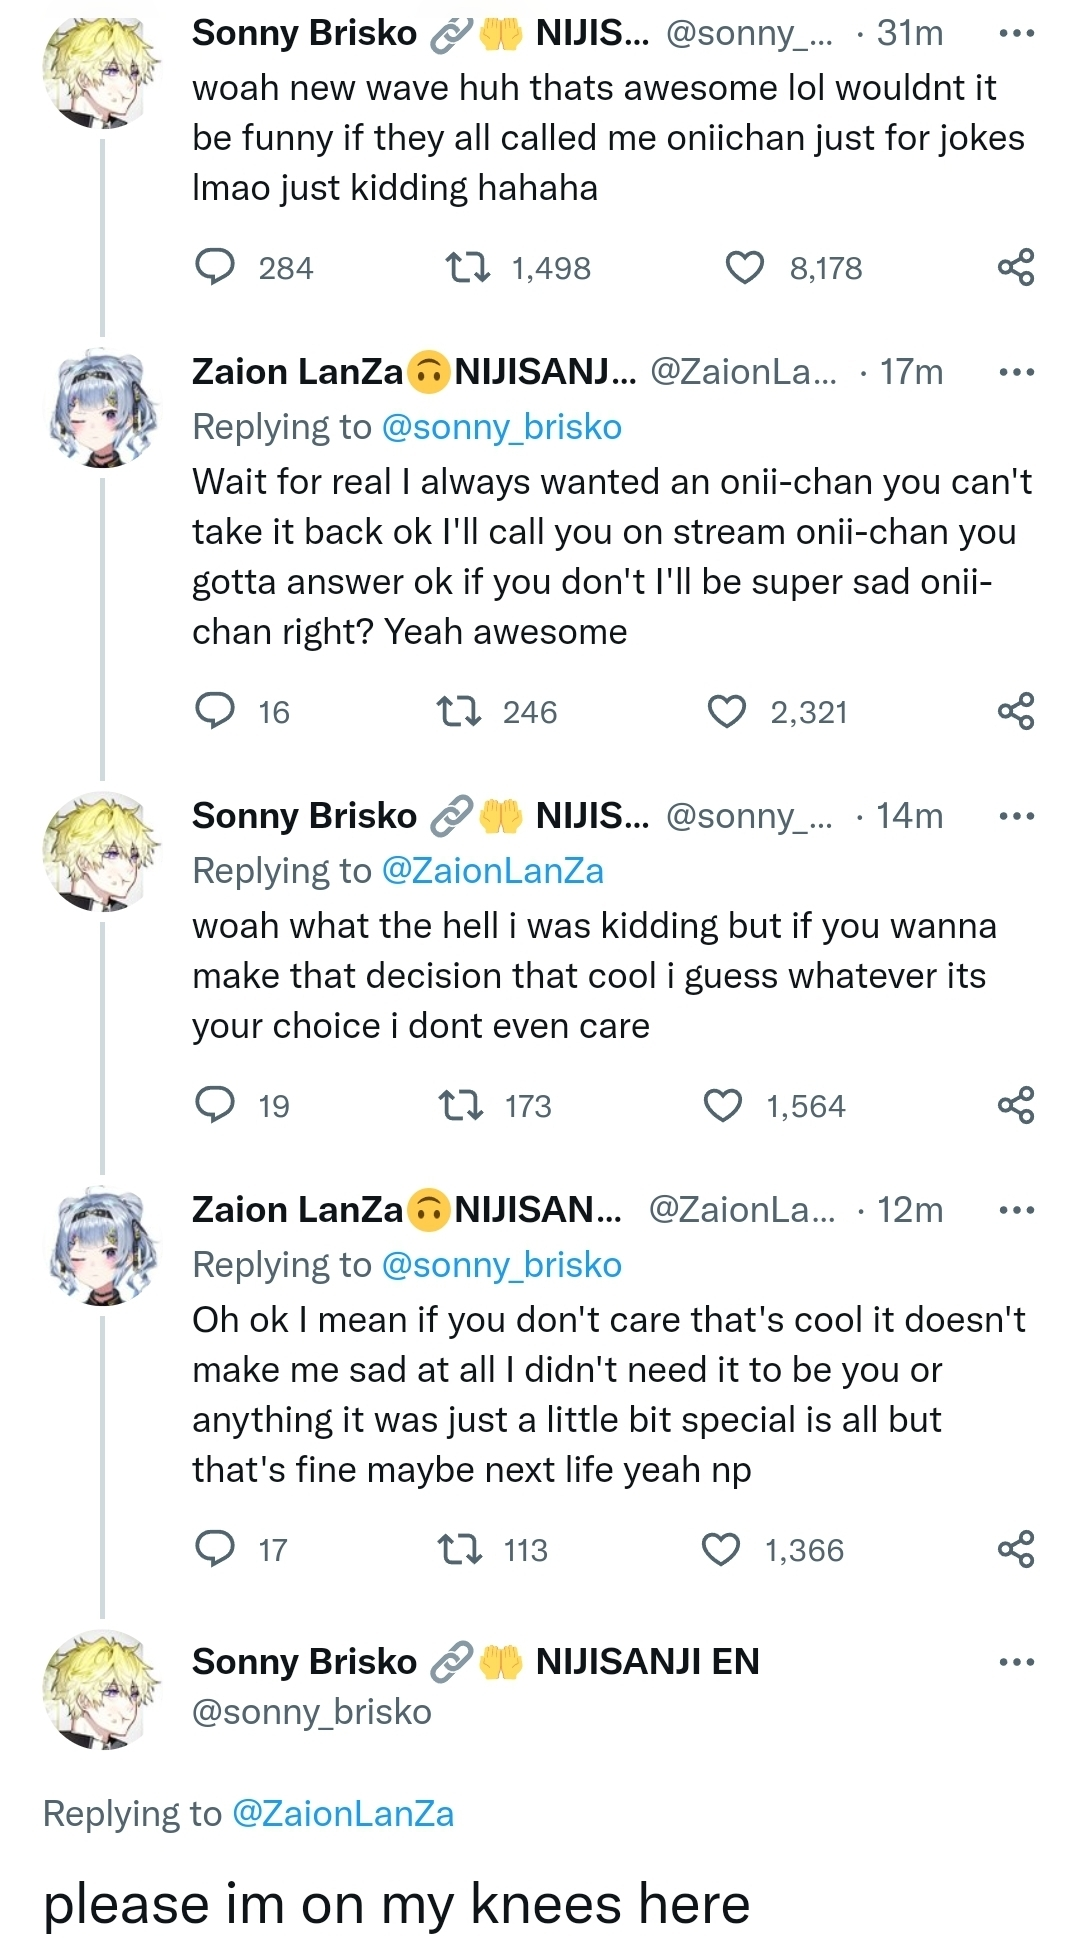Open @ZaionLanZa link above 'please im on my knees'

pyautogui.click(x=343, y=1813)
